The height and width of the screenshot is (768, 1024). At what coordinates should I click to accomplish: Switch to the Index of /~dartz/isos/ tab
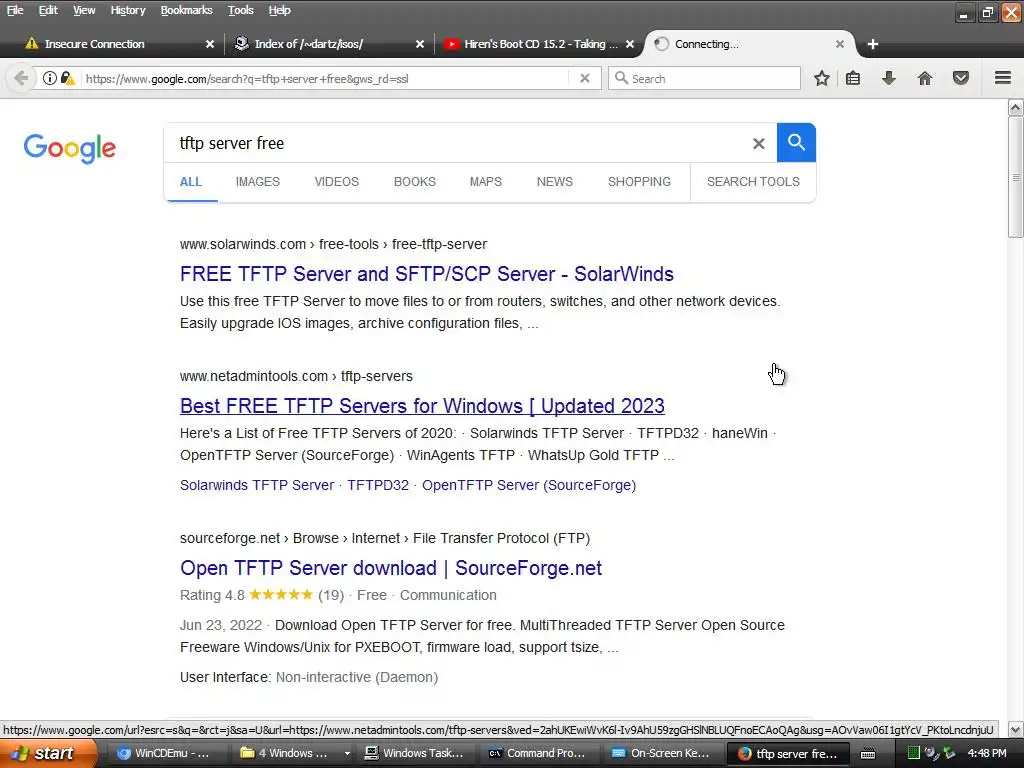[328, 44]
